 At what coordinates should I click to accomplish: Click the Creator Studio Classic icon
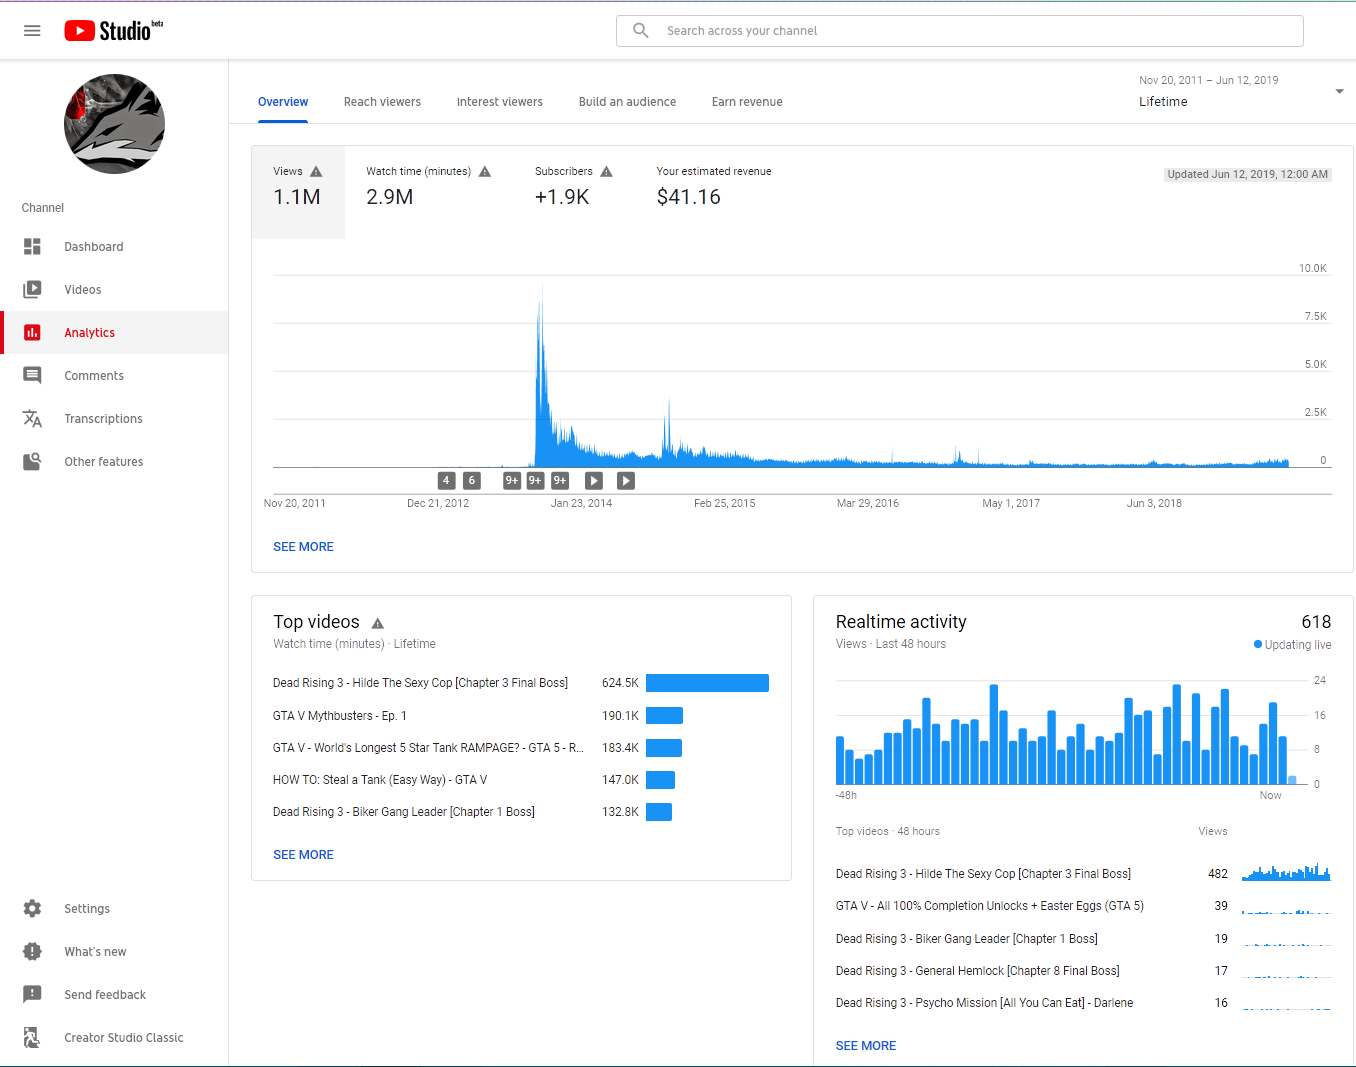point(32,1037)
